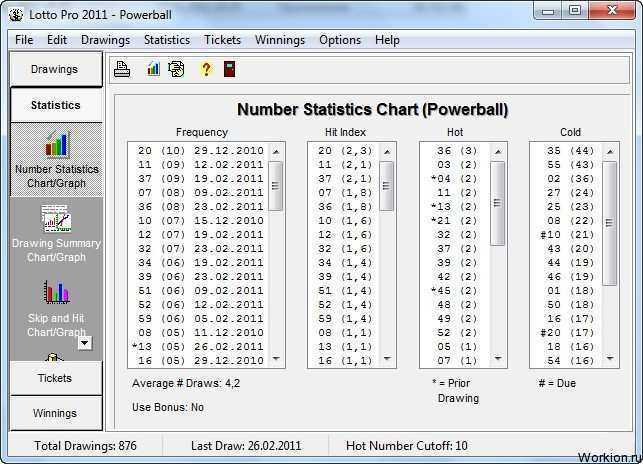Click Hot Number Cutoff: 10 status entry

coord(406,446)
